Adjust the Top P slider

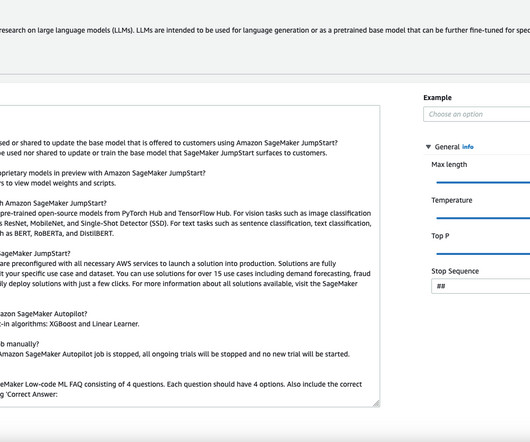pos(483,253)
